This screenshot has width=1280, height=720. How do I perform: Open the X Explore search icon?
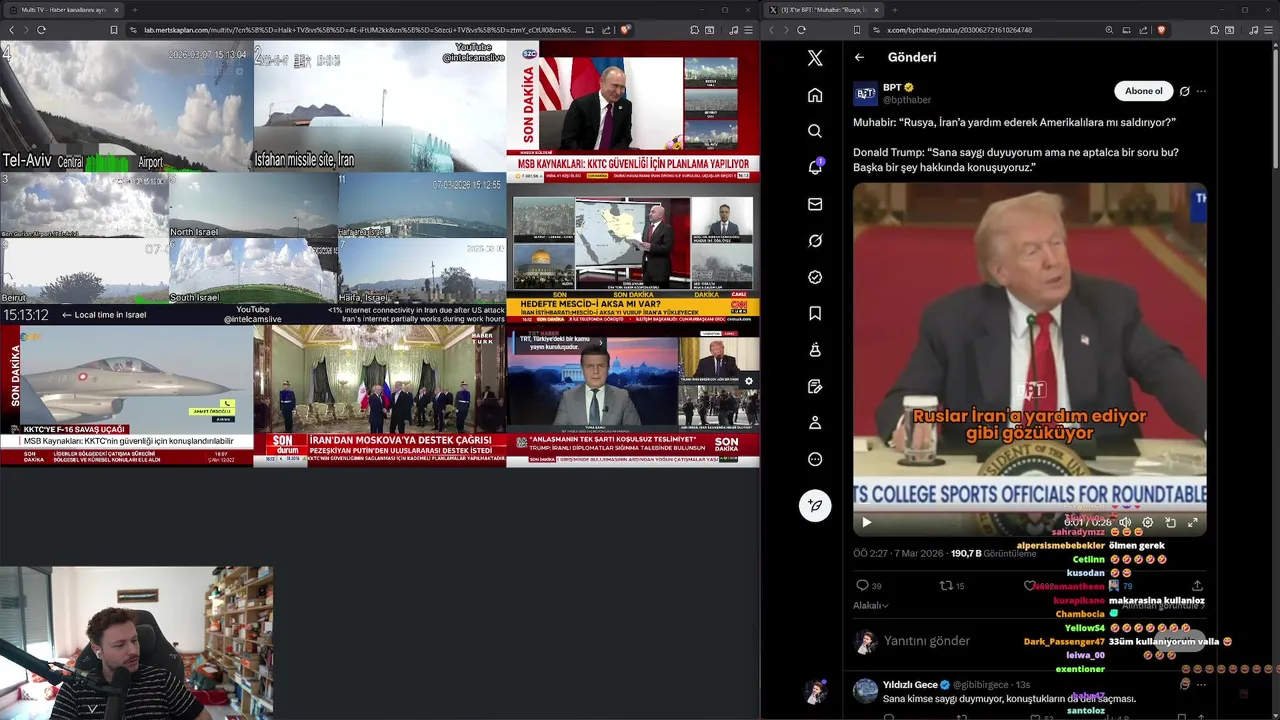point(815,131)
